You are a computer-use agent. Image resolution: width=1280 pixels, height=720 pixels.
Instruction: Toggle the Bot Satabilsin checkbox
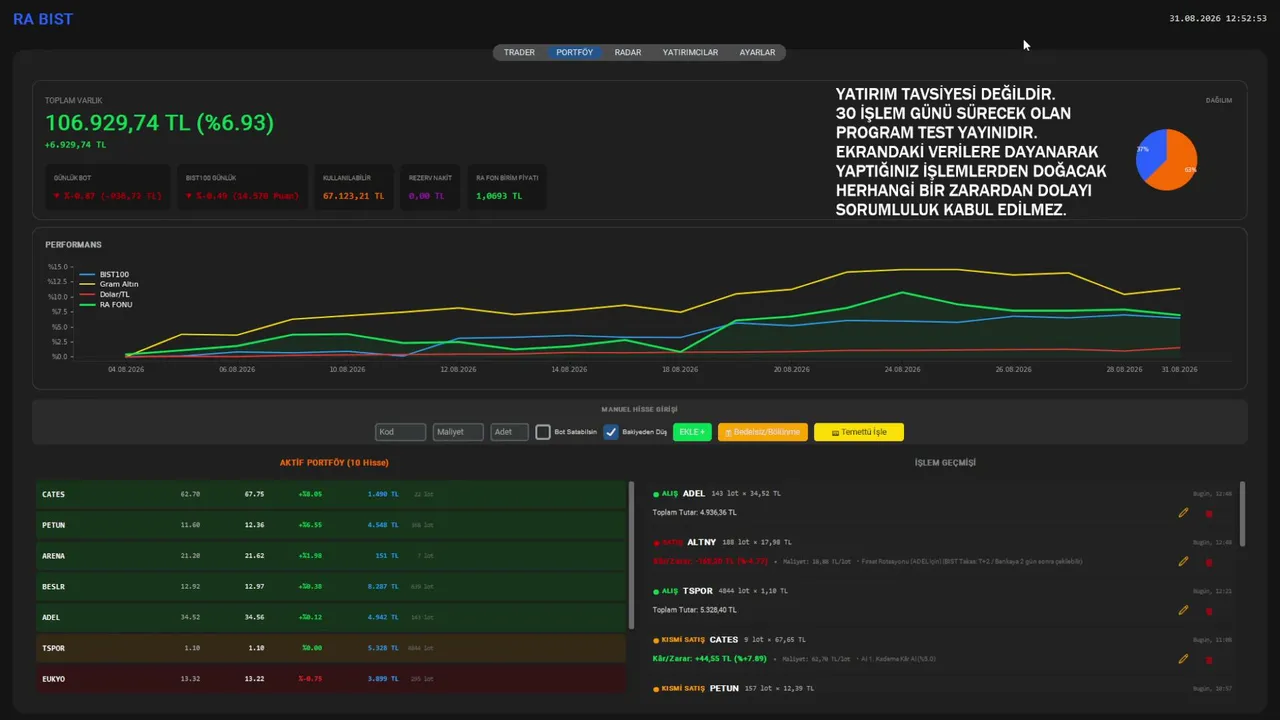click(543, 432)
